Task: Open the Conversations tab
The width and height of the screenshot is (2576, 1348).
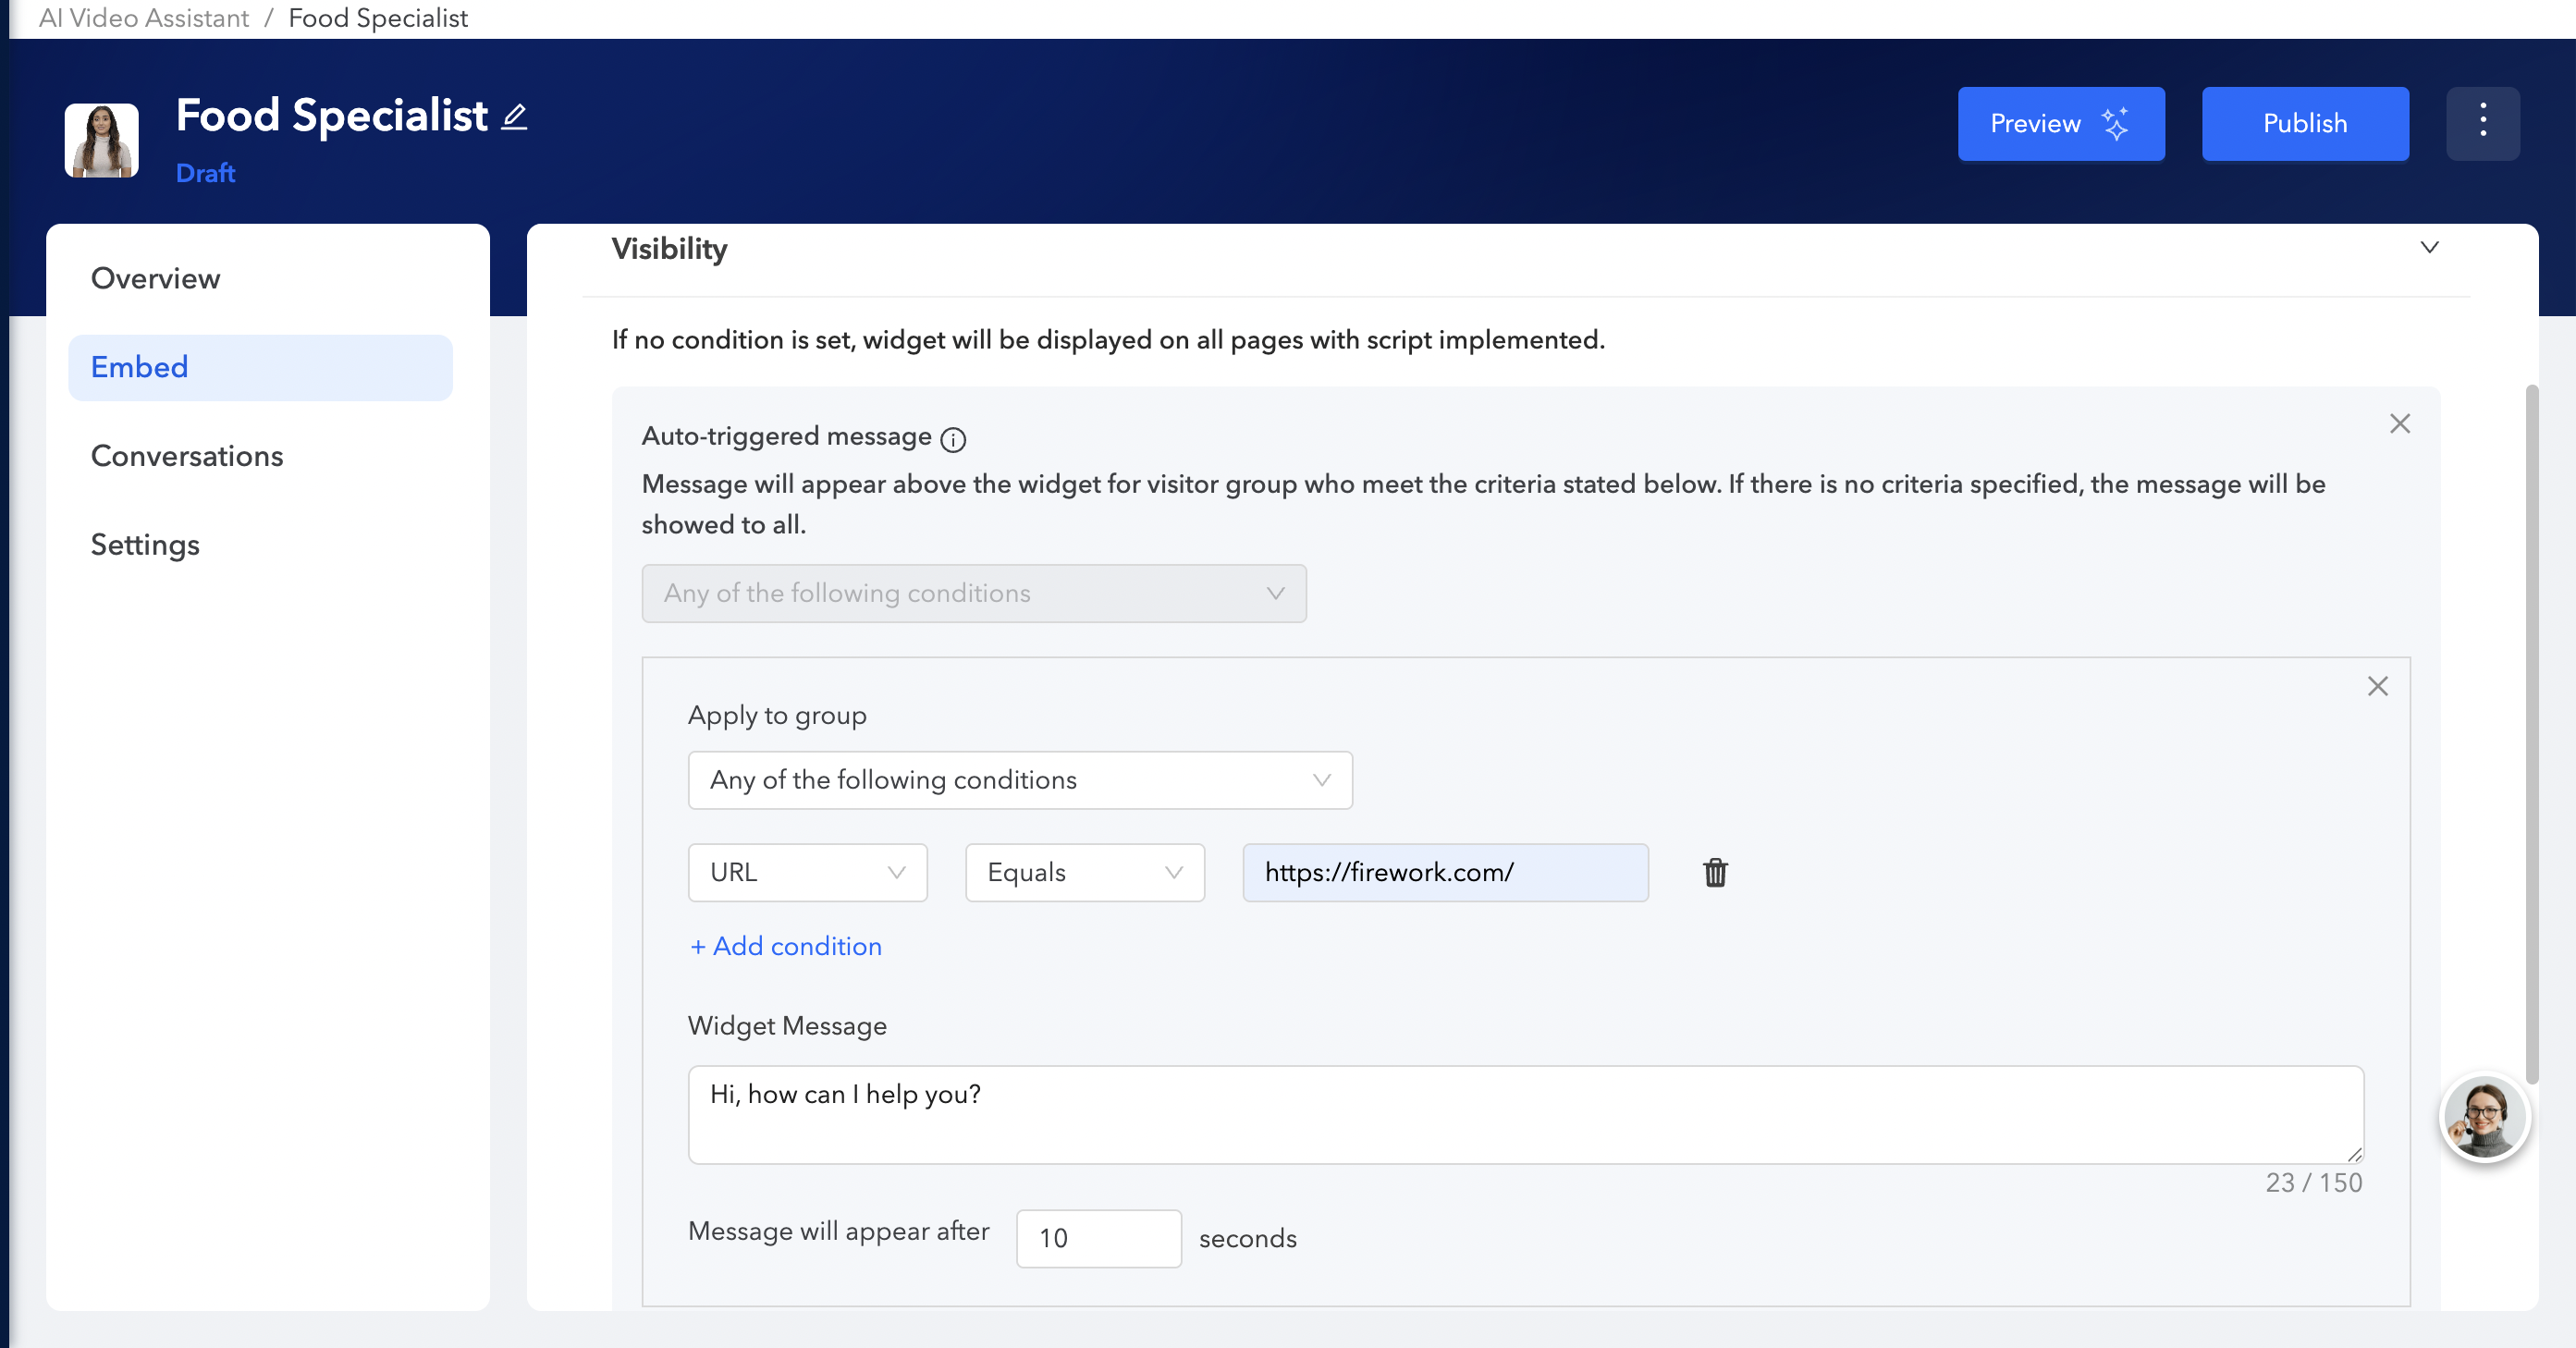Action: tap(260, 456)
